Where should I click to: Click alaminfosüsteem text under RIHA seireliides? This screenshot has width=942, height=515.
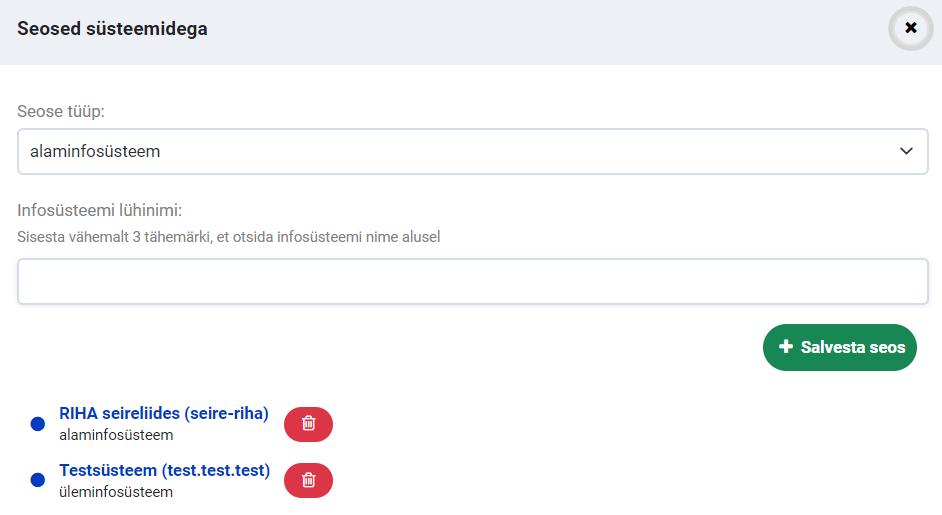116,435
